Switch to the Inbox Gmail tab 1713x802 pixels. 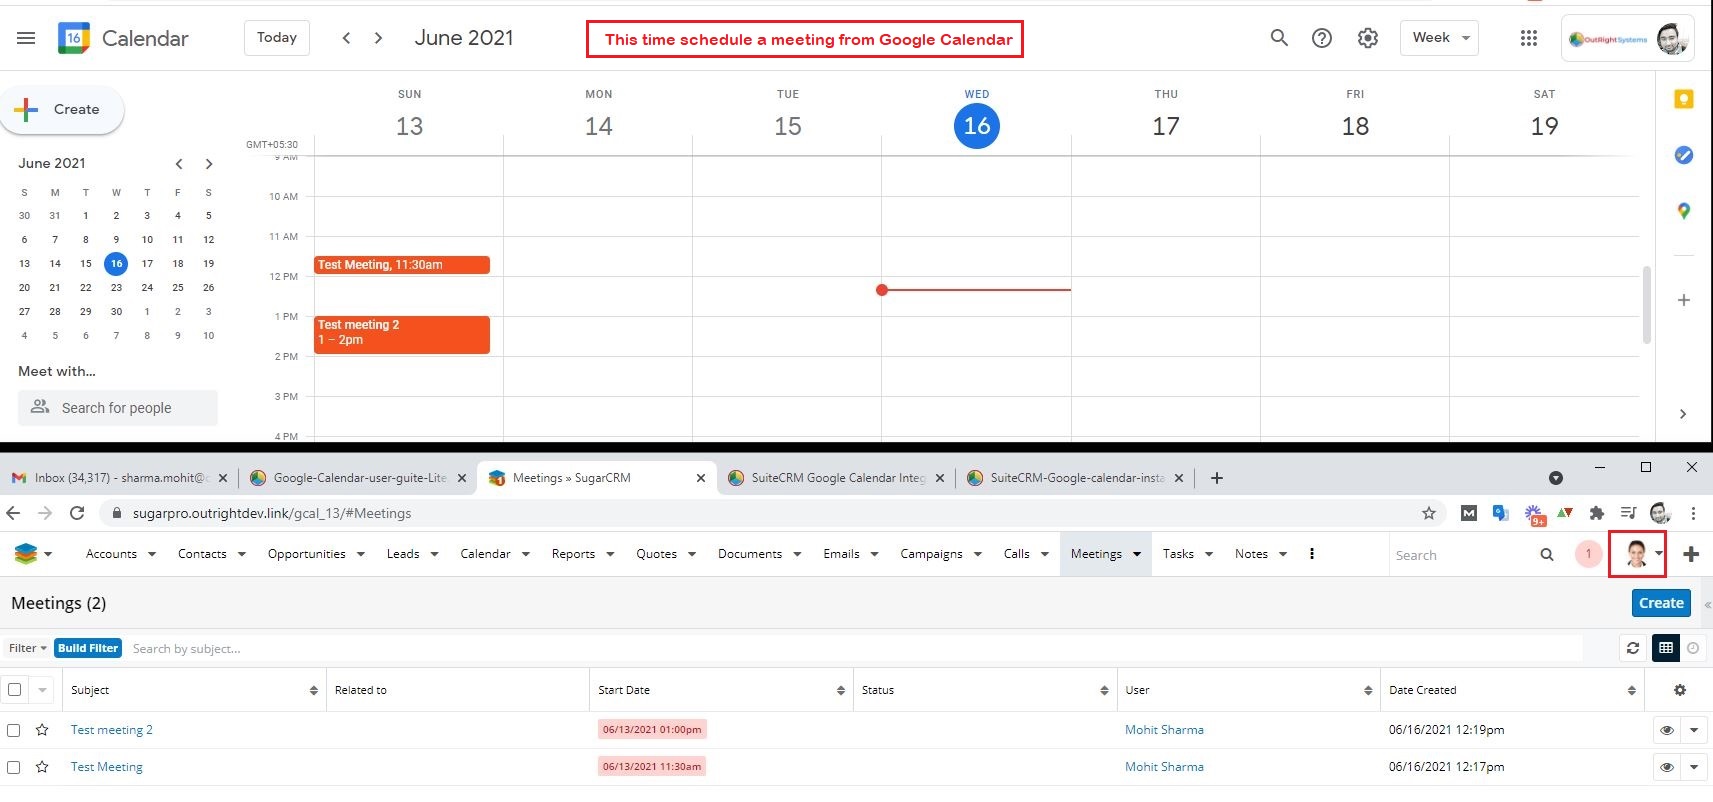pyautogui.click(x=120, y=478)
